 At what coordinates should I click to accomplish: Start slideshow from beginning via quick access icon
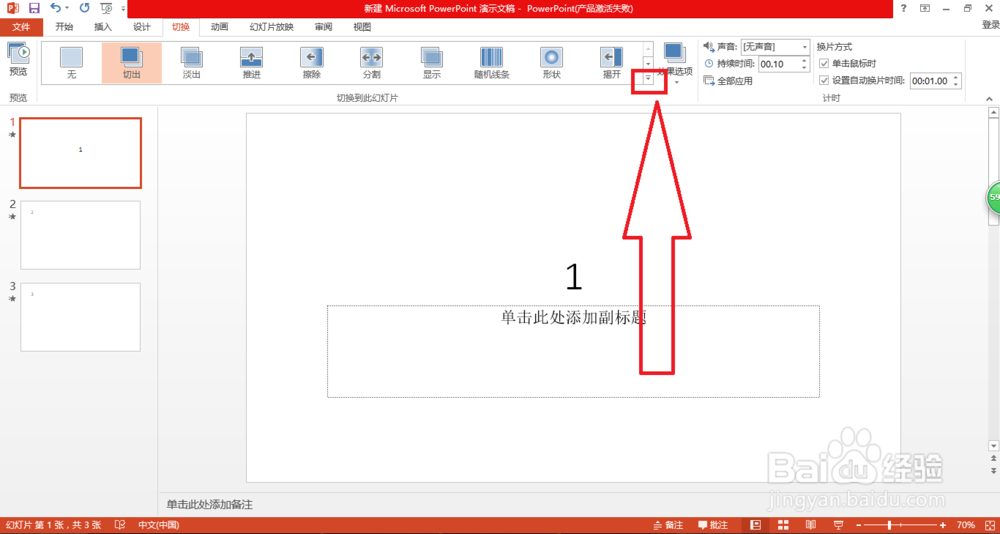[107, 8]
